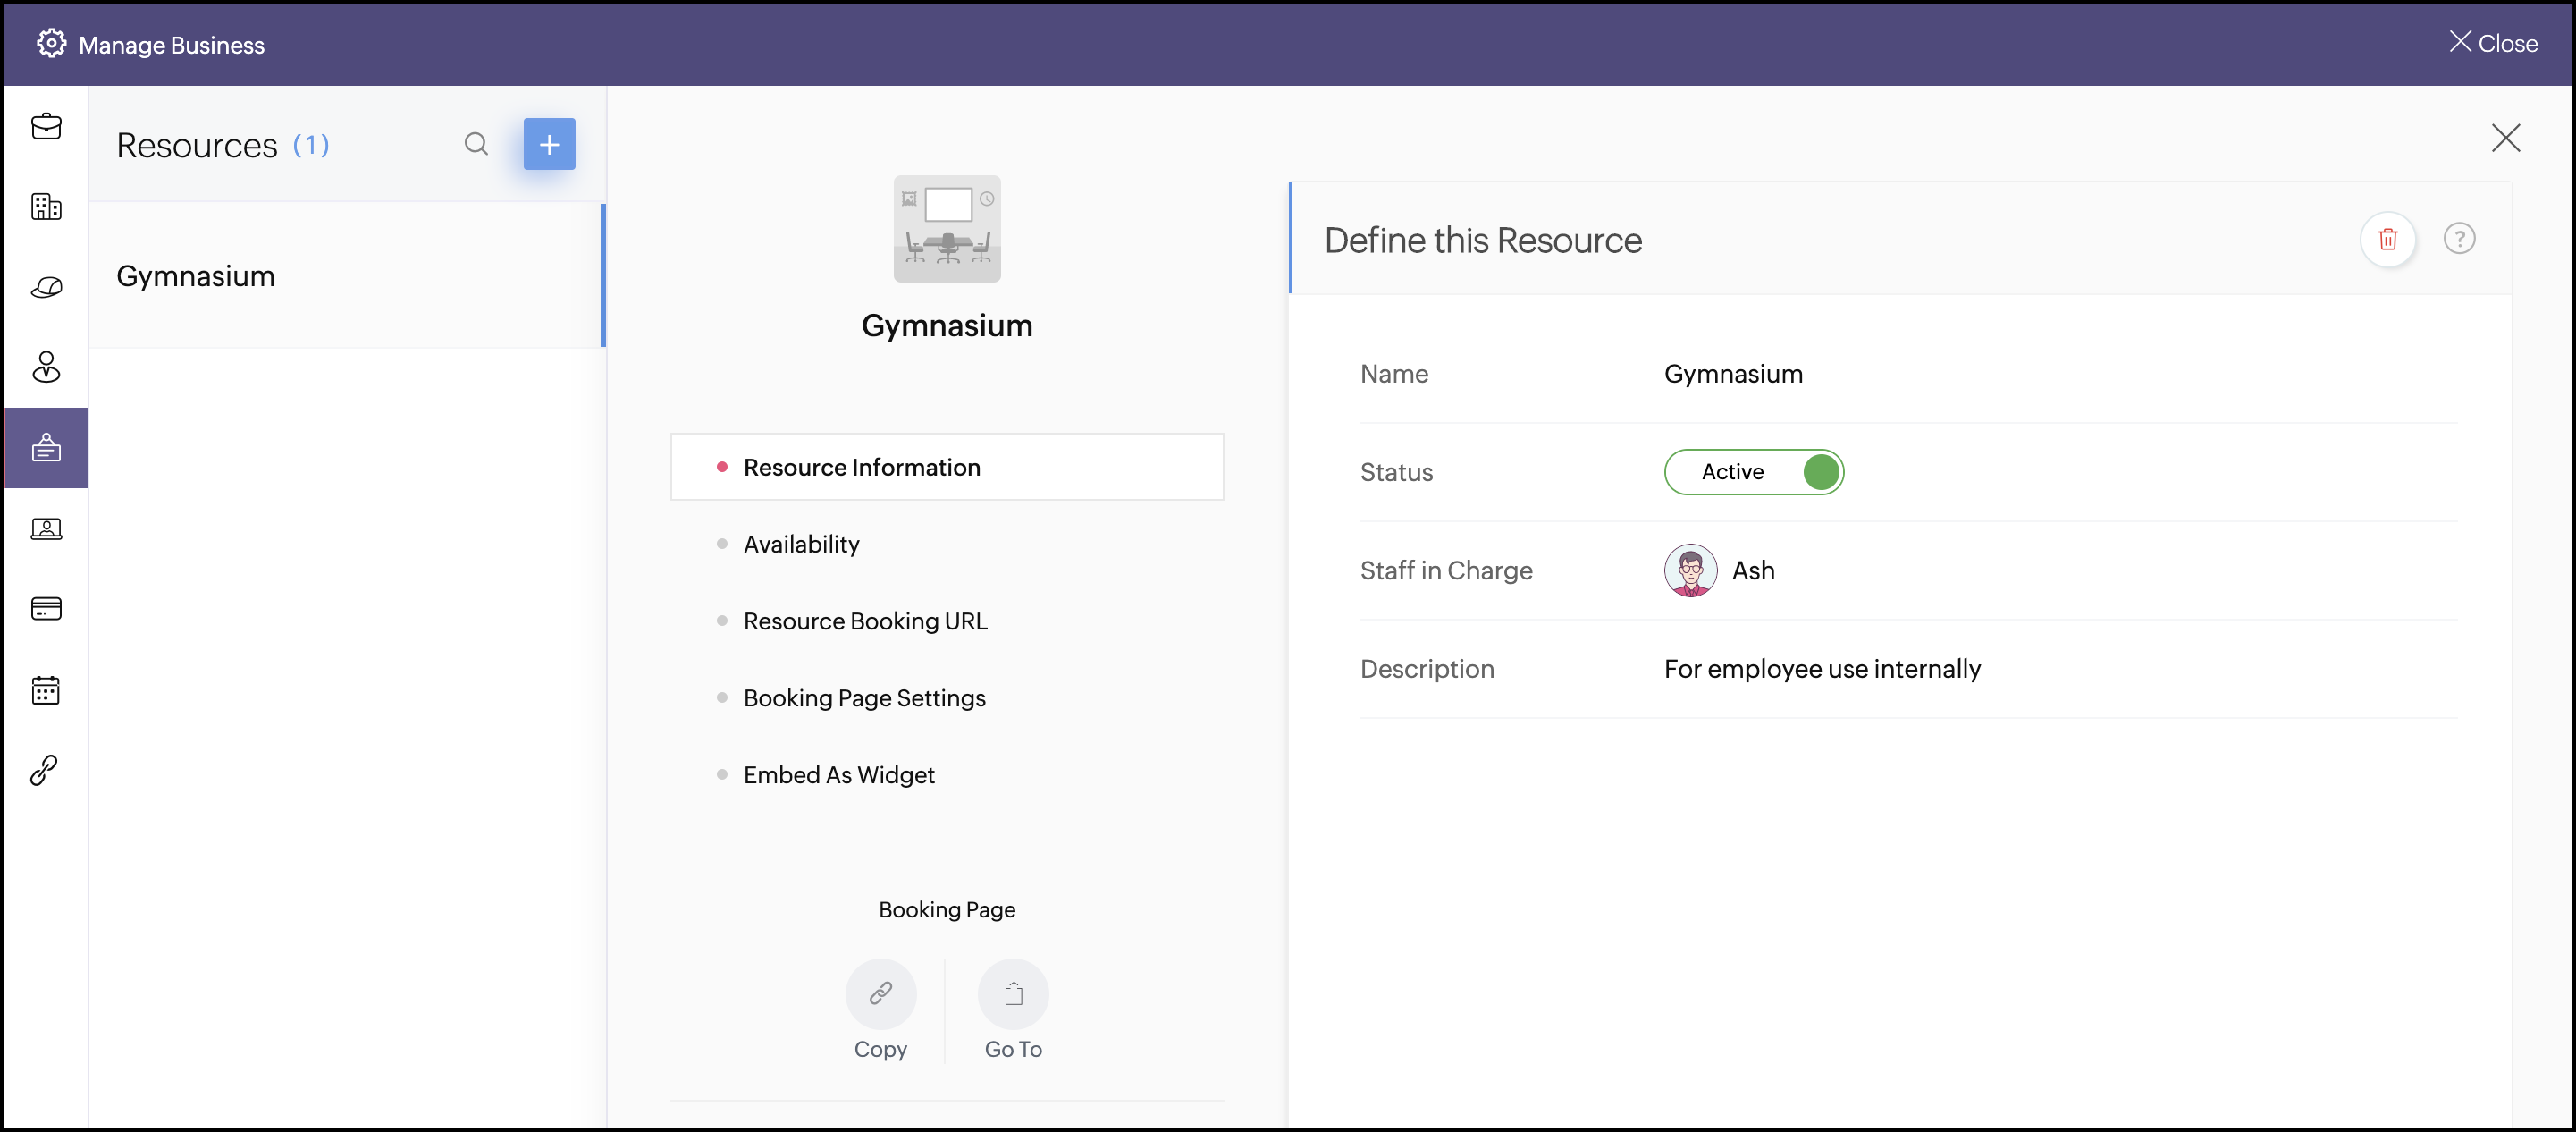2576x1132 pixels.
Task: Search resources with magnifier icon
Action: (476, 144)
